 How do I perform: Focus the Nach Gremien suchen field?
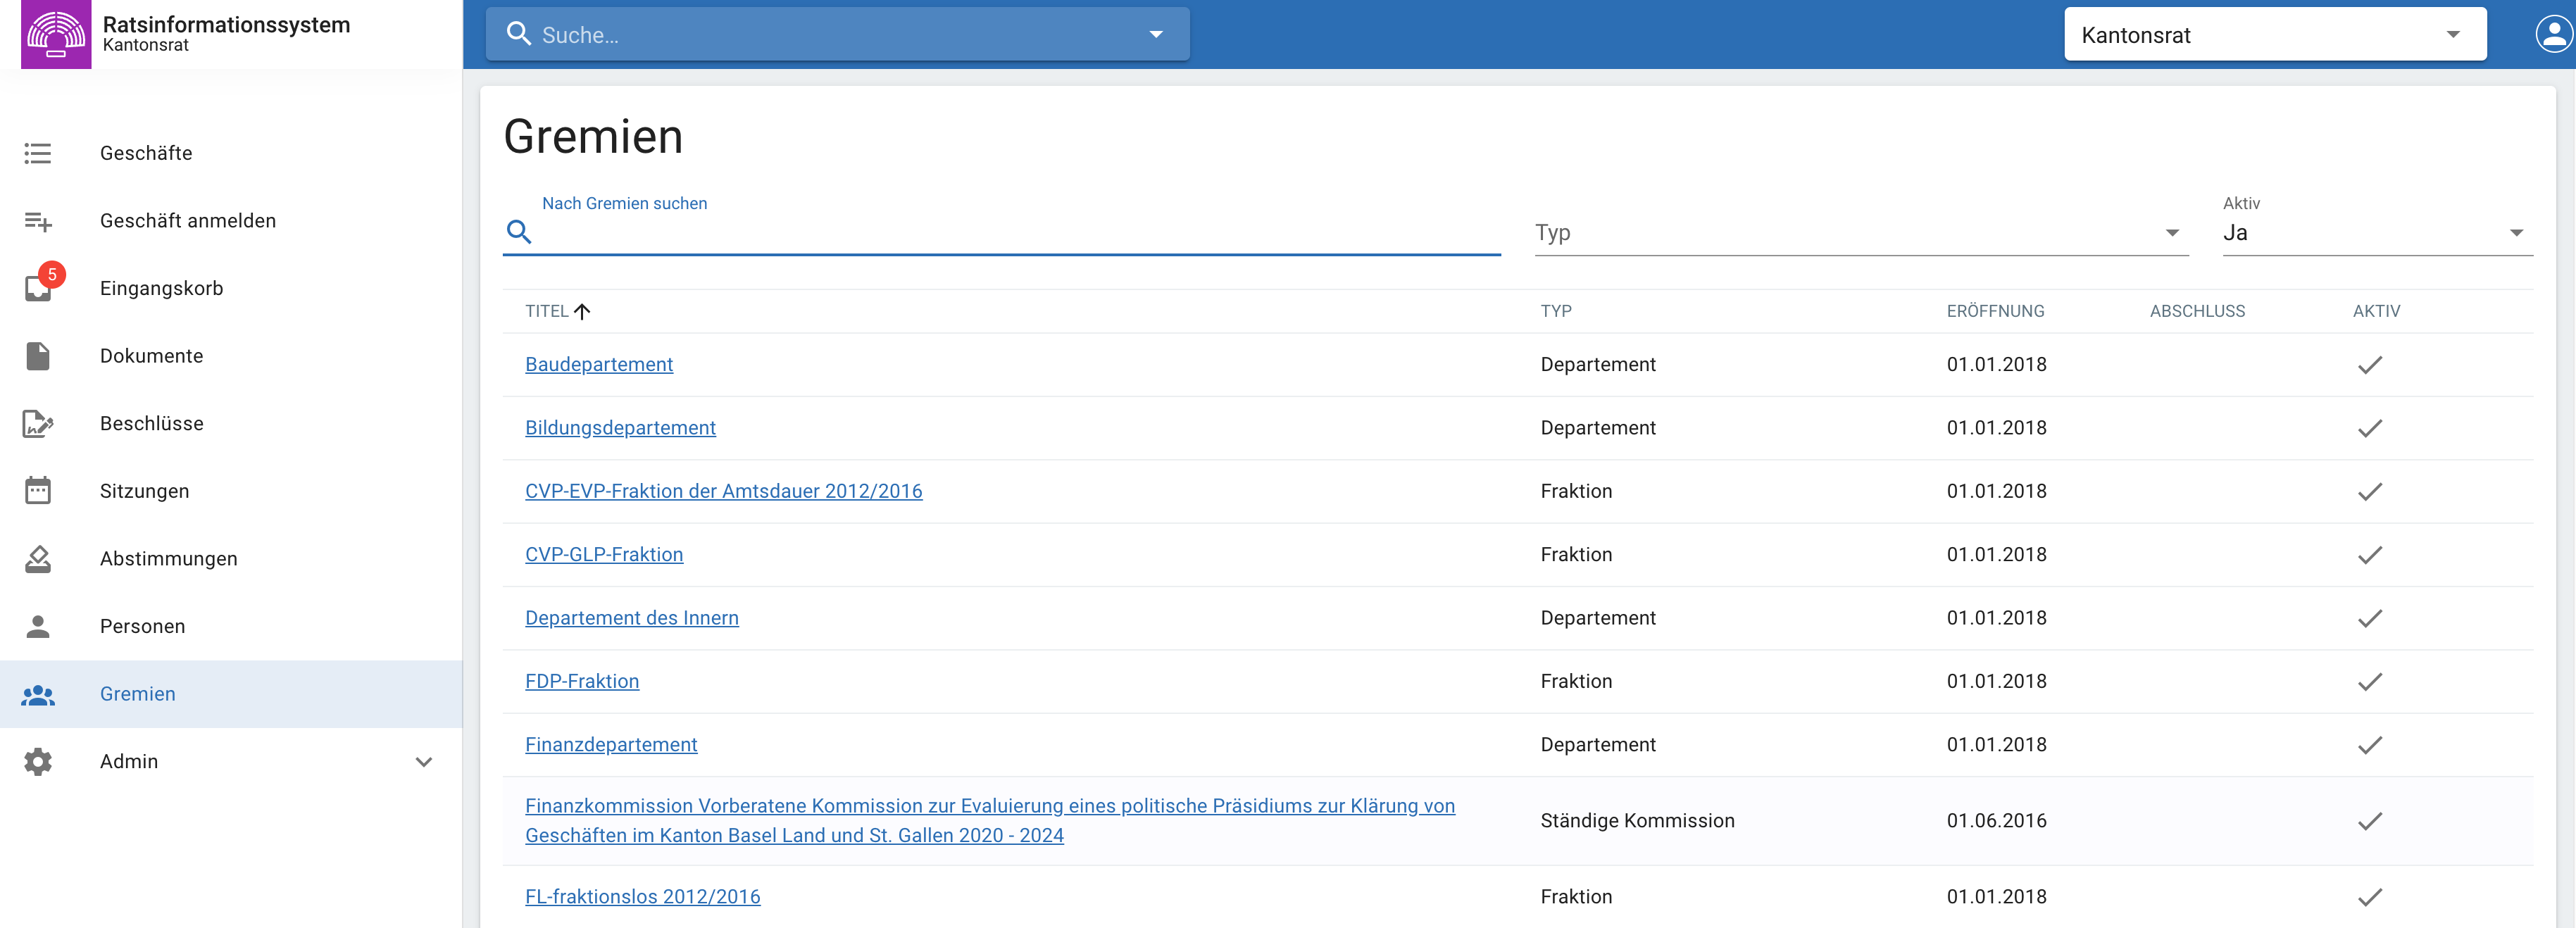pyautogui.click(x=1015, y=233)
